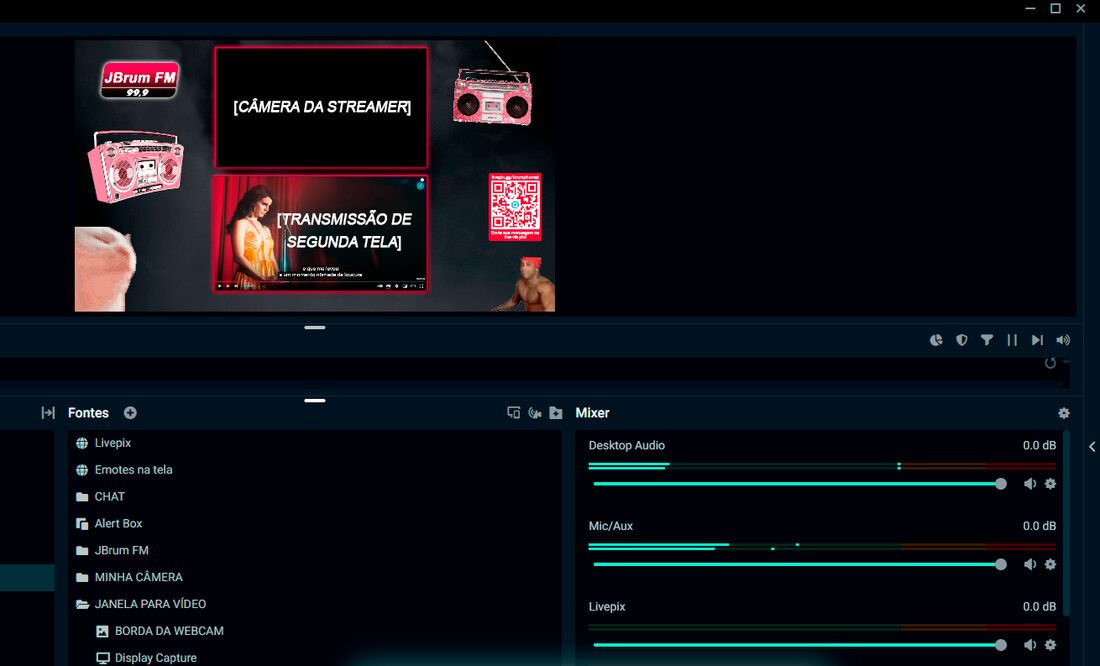Viewport: 1100px width, 666px height.
Task: Click the skip-to-next icon below the preview
Action: pos(1037,340)
